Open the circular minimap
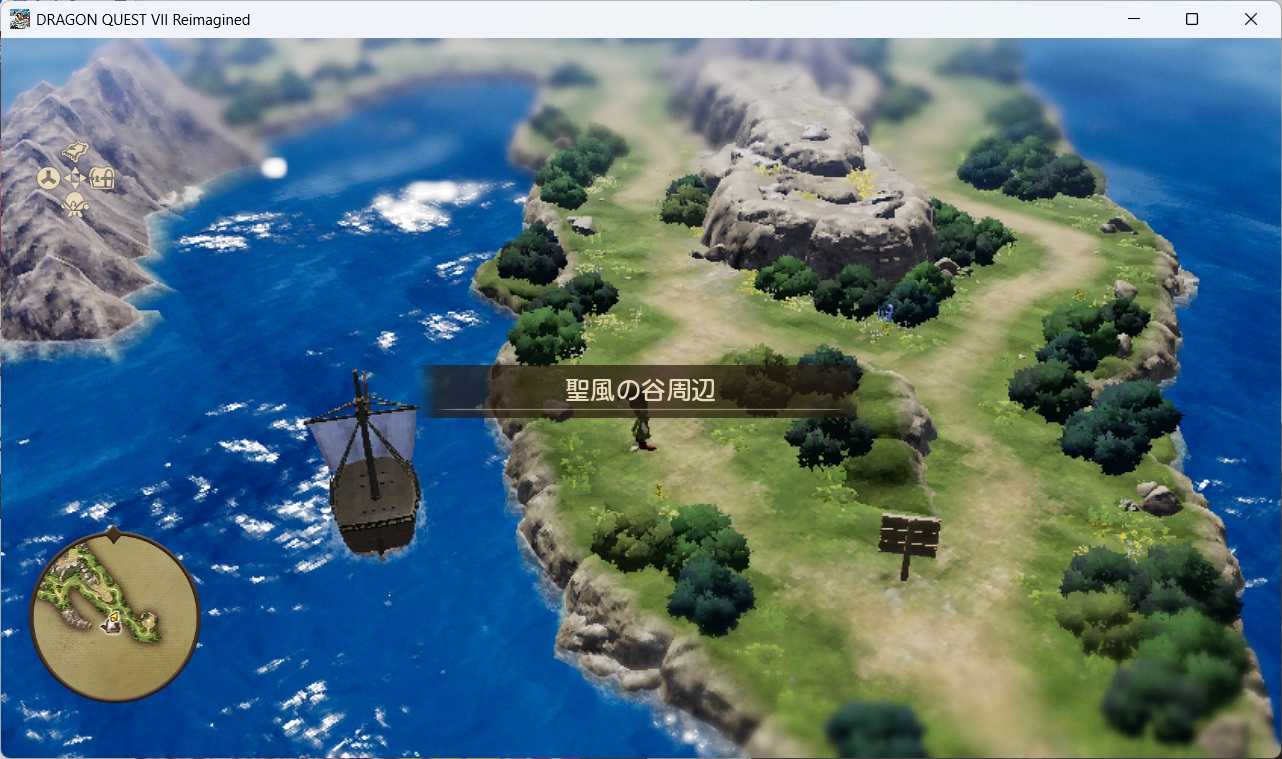The width and height of the screenshot is (1282, 759). [x=115, y=615]
